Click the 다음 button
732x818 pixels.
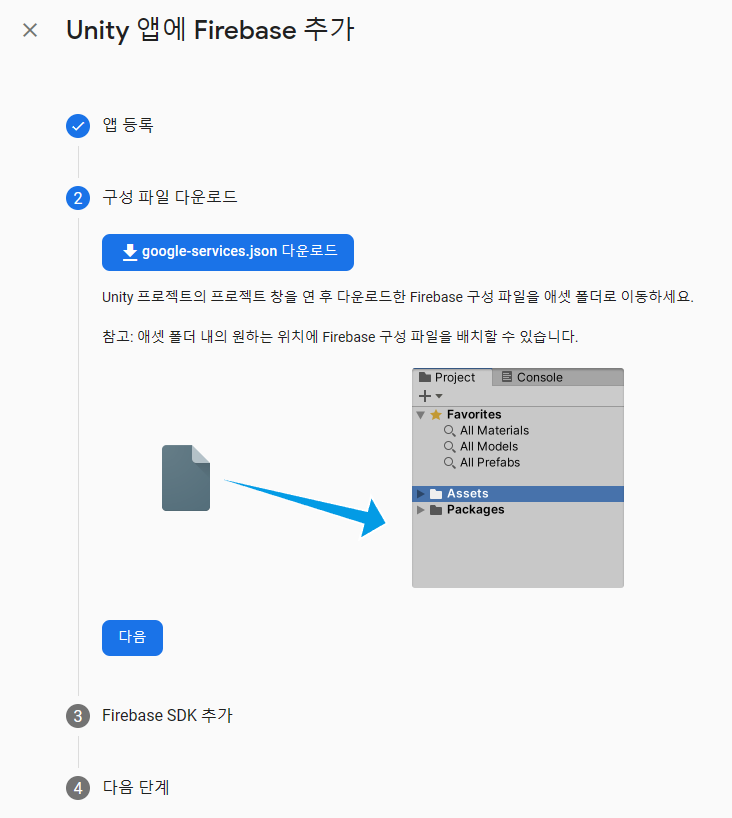pos(133,637)
